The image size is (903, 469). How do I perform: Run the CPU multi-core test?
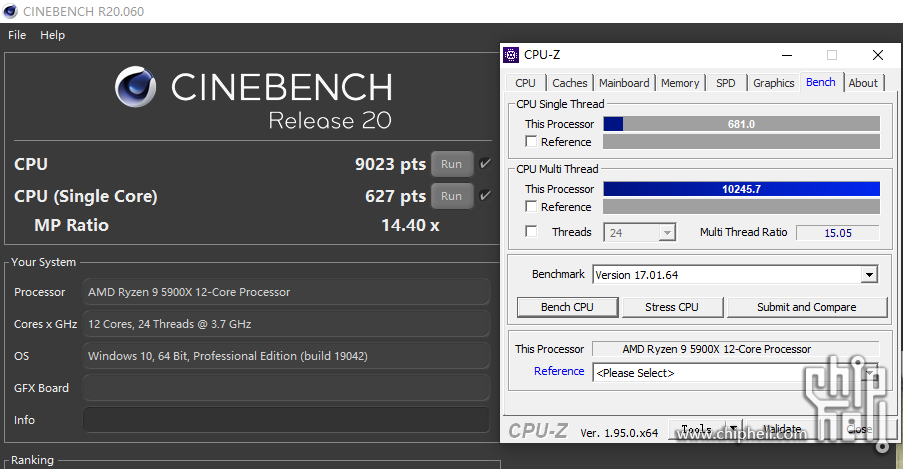point(452,164)
